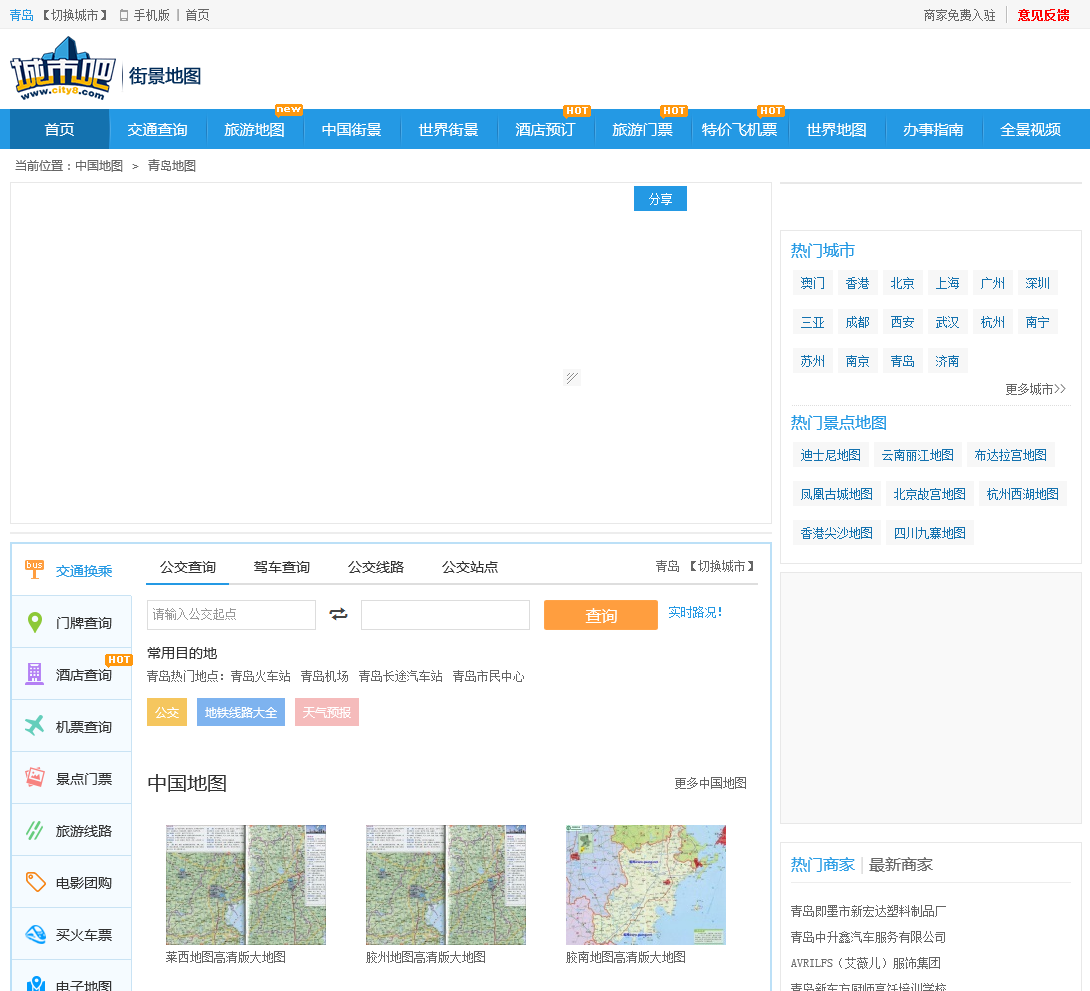Click the mobile phone version icon
Screen dimensions: 1090x991
[124, 15]
